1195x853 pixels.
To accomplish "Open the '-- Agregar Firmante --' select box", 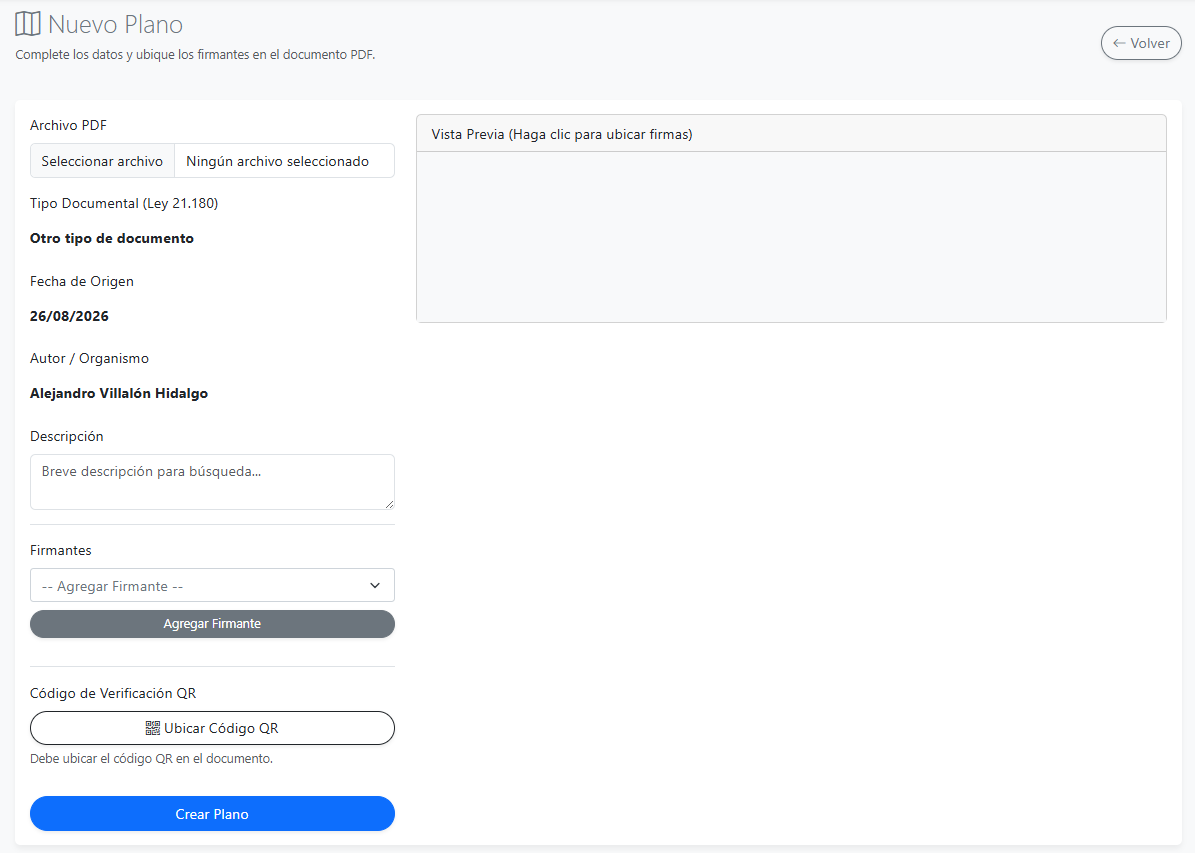I will [x=212, y=585].
